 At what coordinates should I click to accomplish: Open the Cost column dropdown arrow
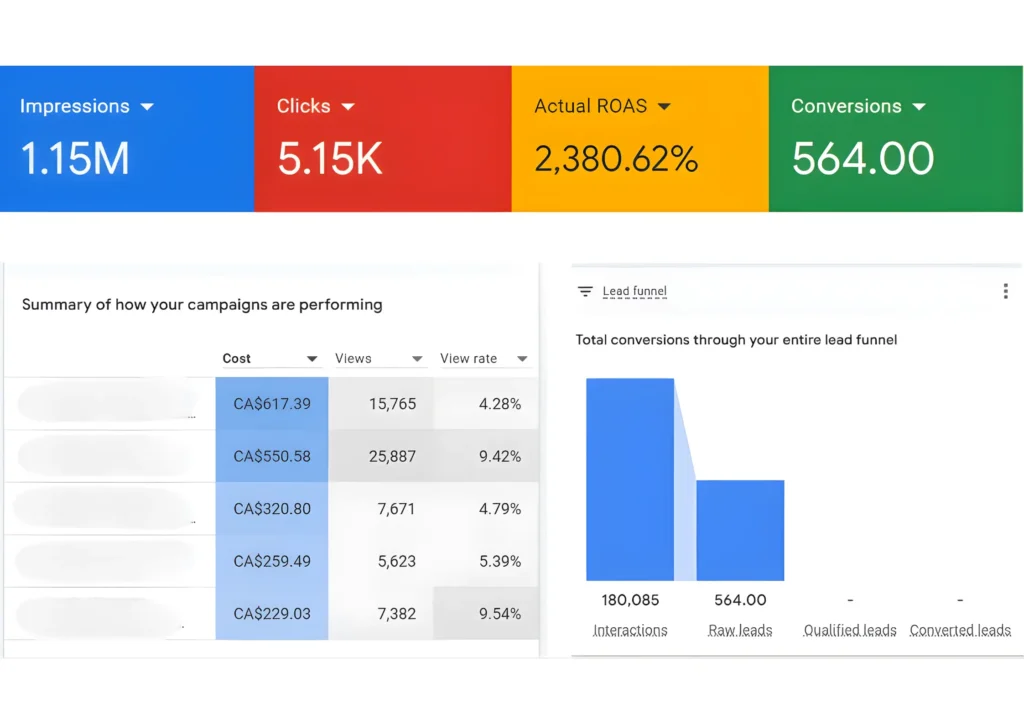click(312, 359)
